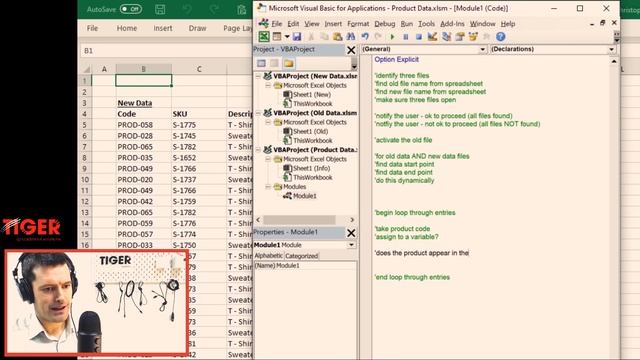This screenshot has height=360, width=640.
Task: Click the Redo icon in VBA toolbar
Action: coord(378,37)
